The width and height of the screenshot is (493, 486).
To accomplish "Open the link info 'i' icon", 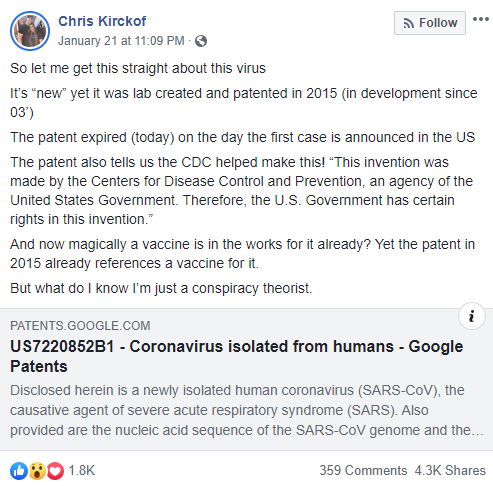I will tap(472, 316).
